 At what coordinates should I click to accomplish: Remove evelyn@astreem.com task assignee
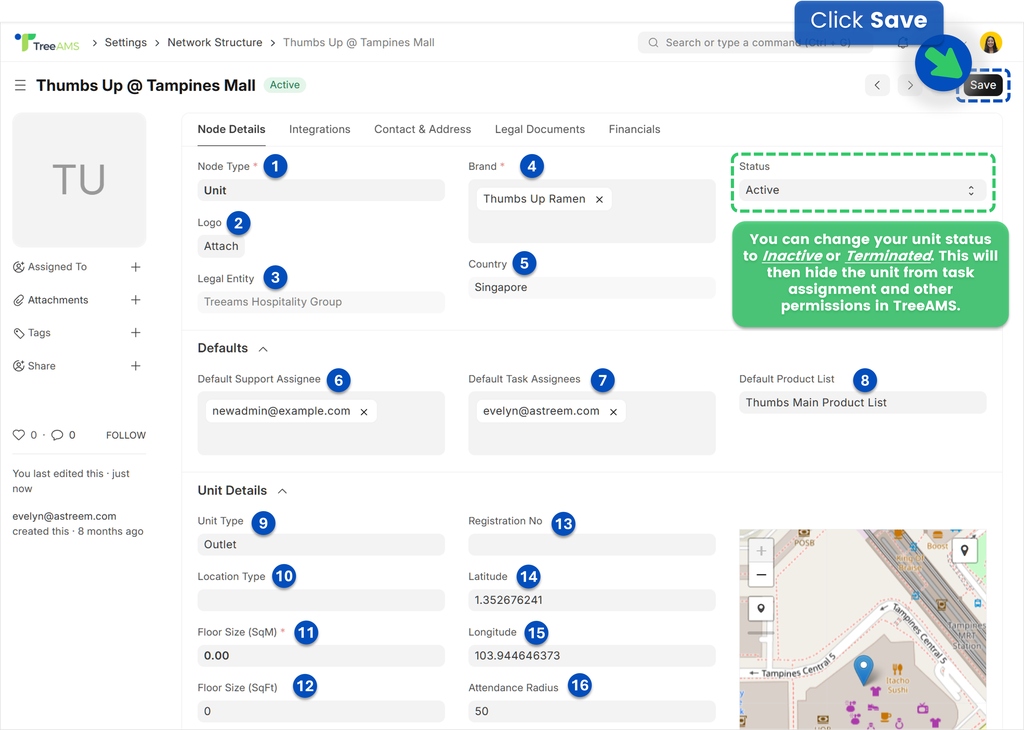coord(613,412)
